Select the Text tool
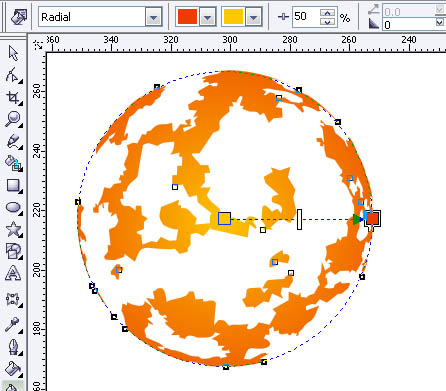 pyautogui.click(x=13, y=273)
